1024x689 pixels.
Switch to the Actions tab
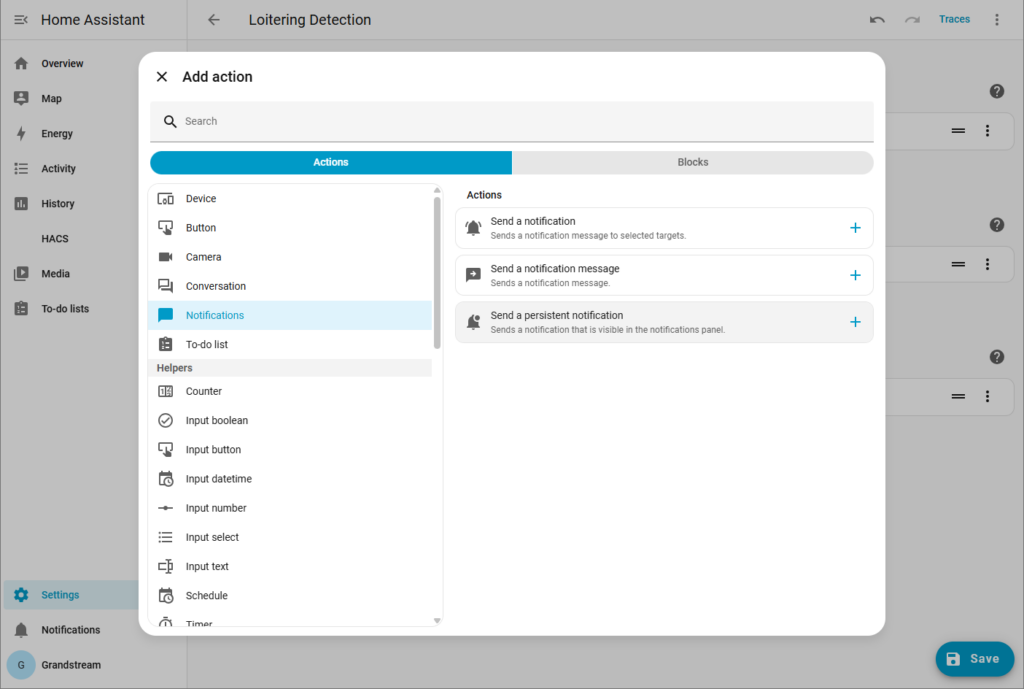coord(330,162)
